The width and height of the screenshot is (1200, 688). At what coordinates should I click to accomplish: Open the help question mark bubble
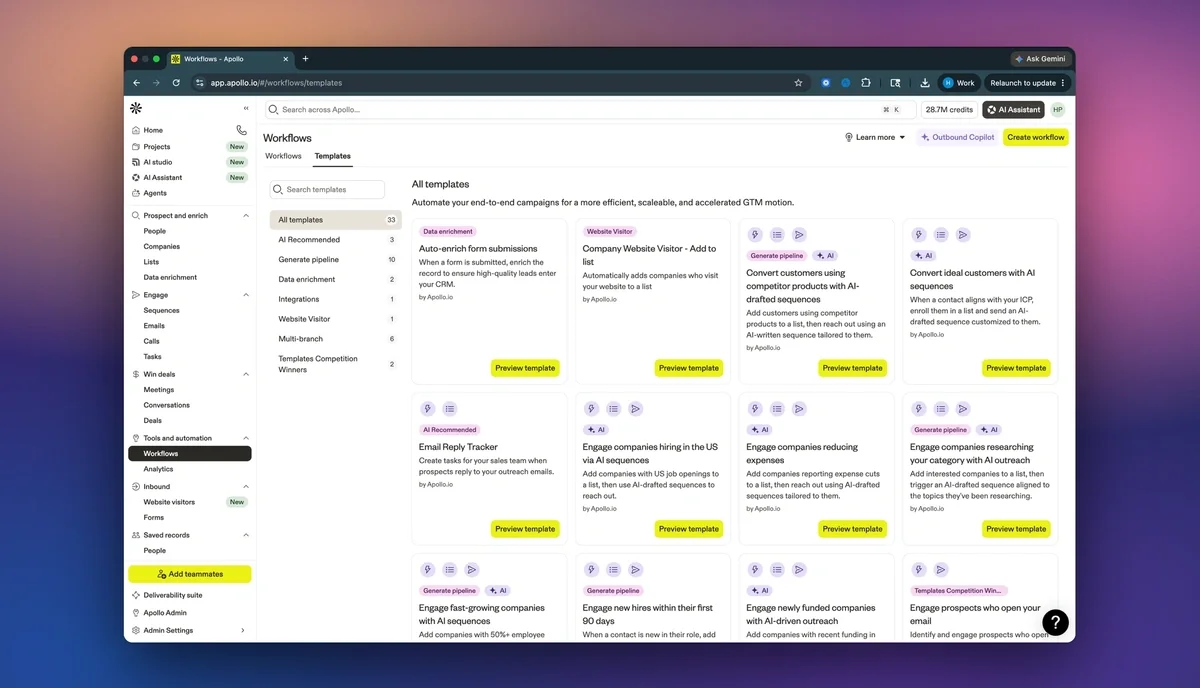(x=1056, y=622)
